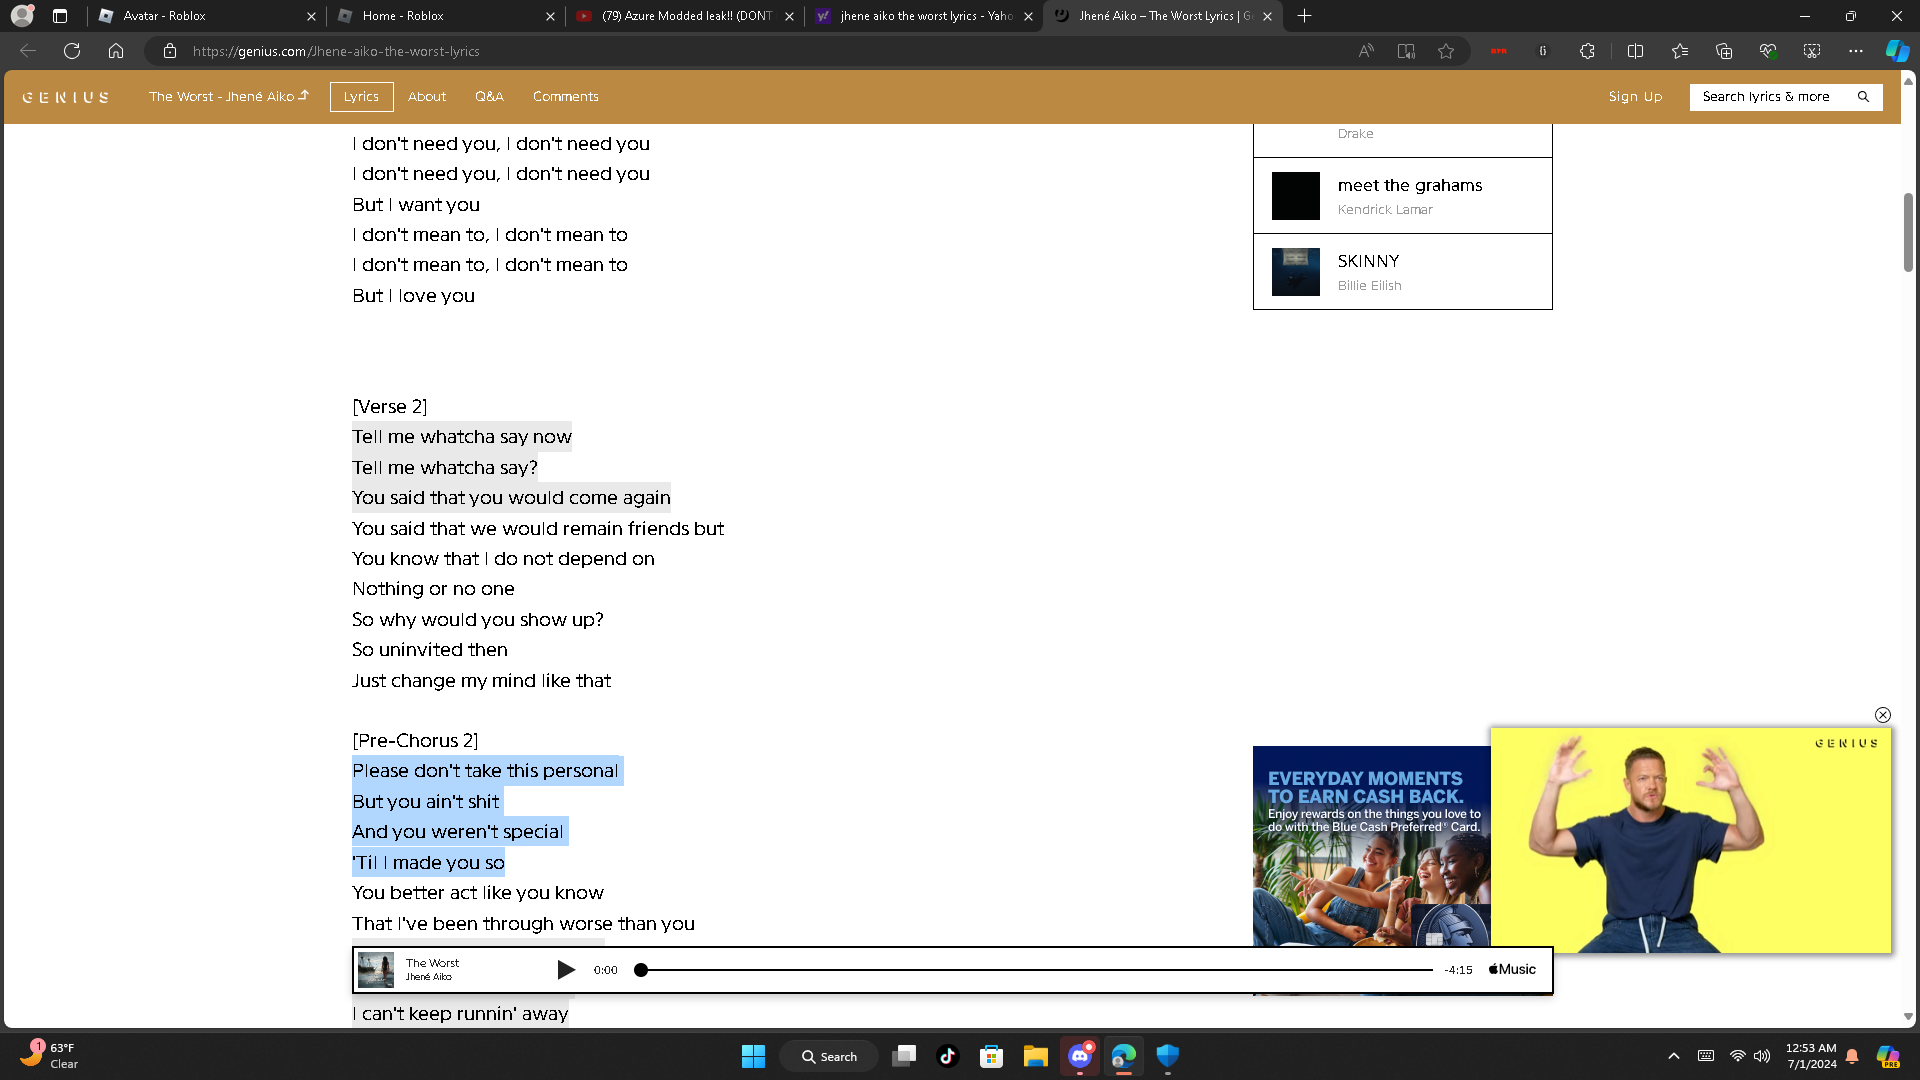Screen dimensions: 1920x1080
Task: Click the floating Genius video player
Action: tap(1691, 840)
